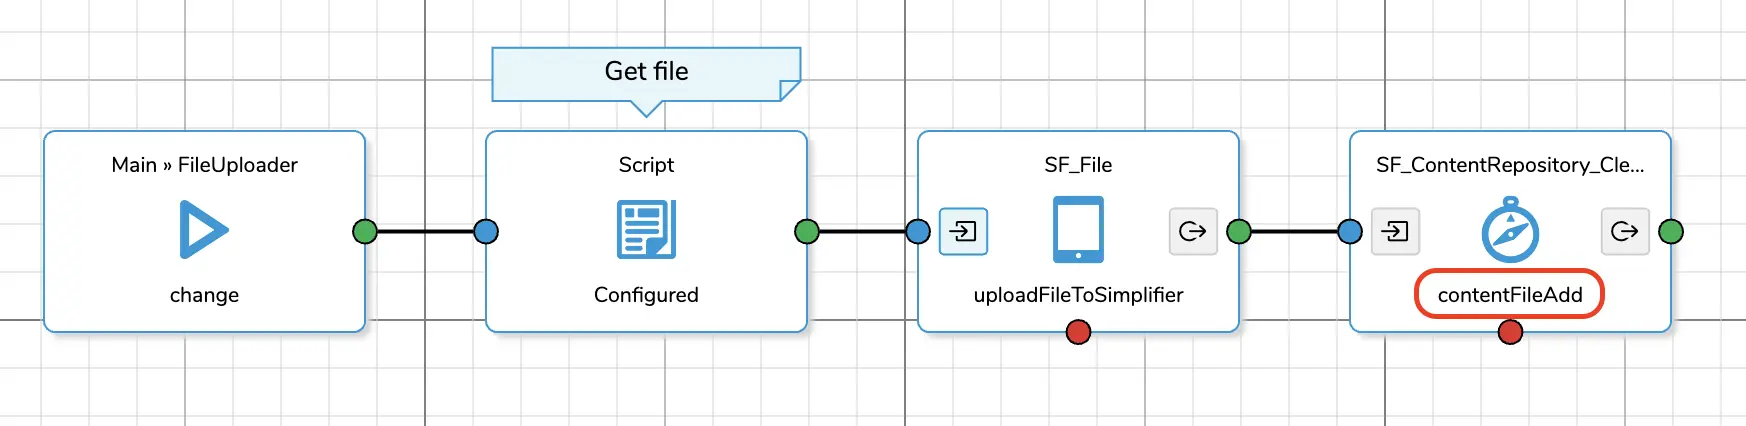Click output arrow icon on SF_ContentRepository node
This screenshot has width=1746, height=426.
tap(1625, 231)
